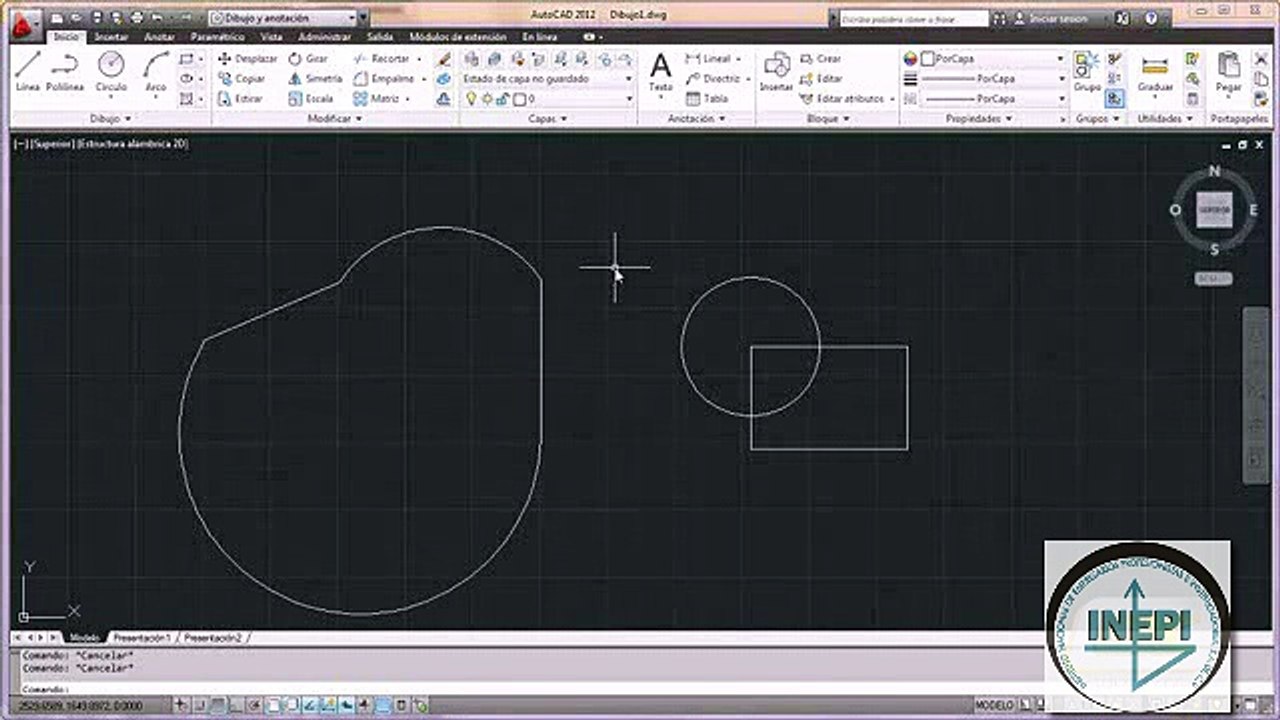Expand the Capas panel
1280x720 pixels.
click(x=547, y=118)
